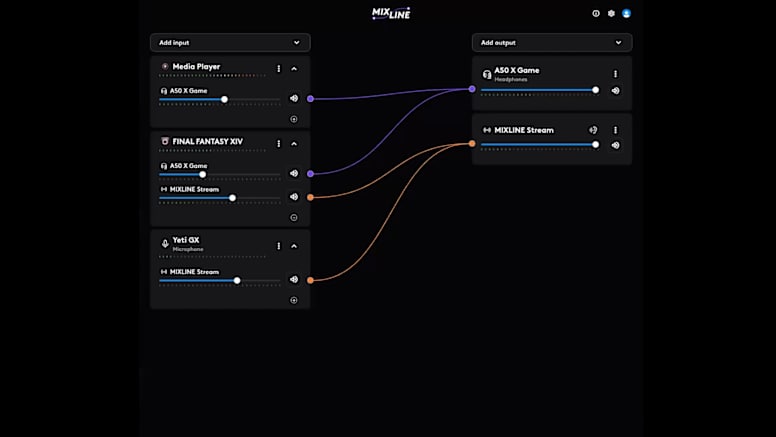The height and width of the screenshot is (437, 776).
Task: Click the 'Microphone' subtitle under Yeti GX
Action: pos(188,249)
